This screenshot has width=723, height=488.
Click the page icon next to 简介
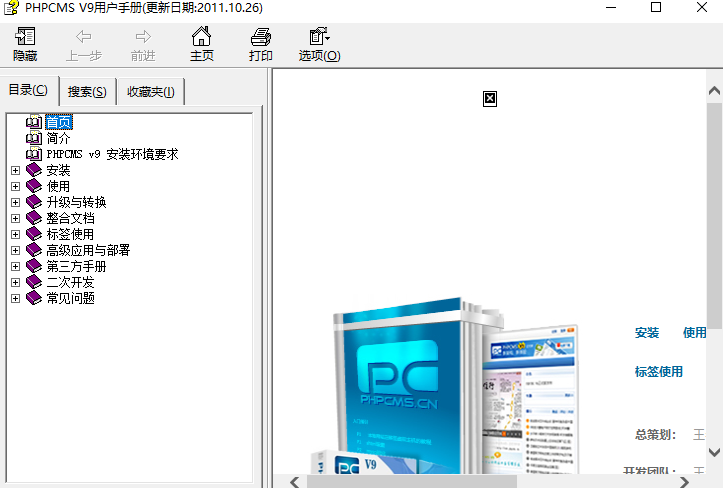[x=34, y=138]
